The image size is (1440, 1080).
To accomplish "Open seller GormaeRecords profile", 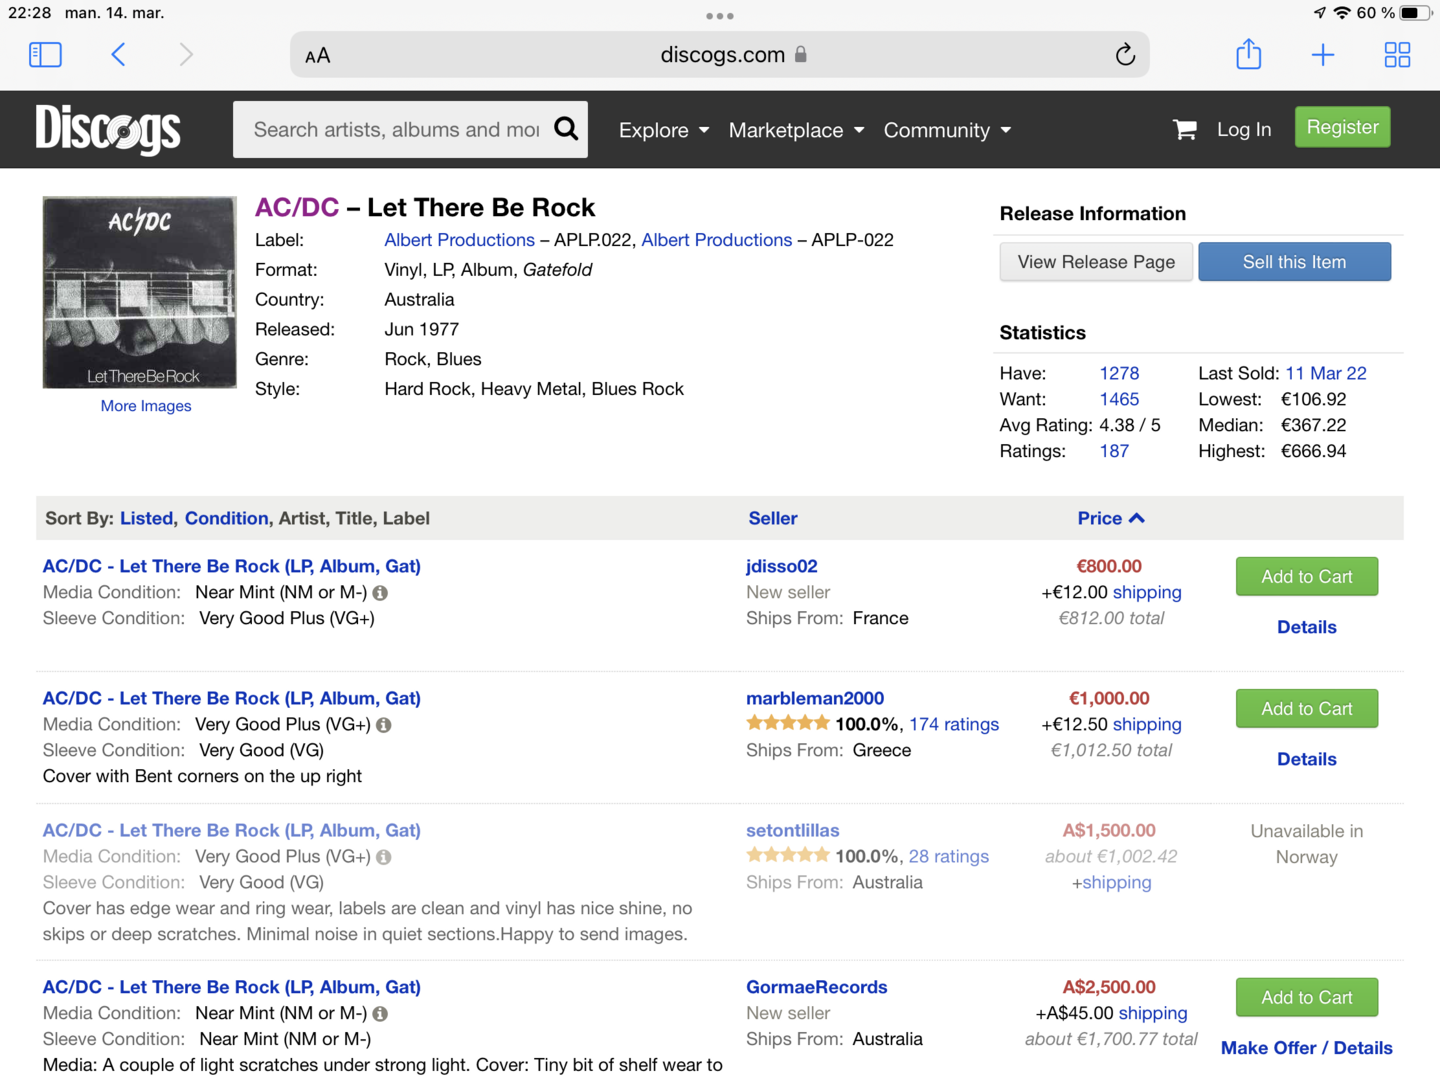I will click(817, 987).
